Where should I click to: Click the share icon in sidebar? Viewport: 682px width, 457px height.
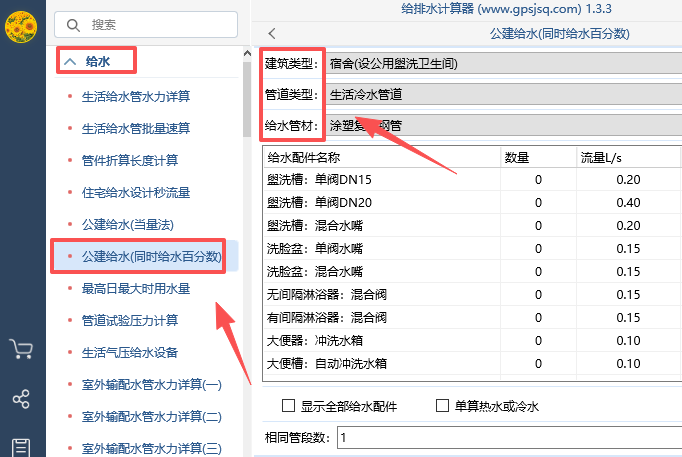[21, 399]
